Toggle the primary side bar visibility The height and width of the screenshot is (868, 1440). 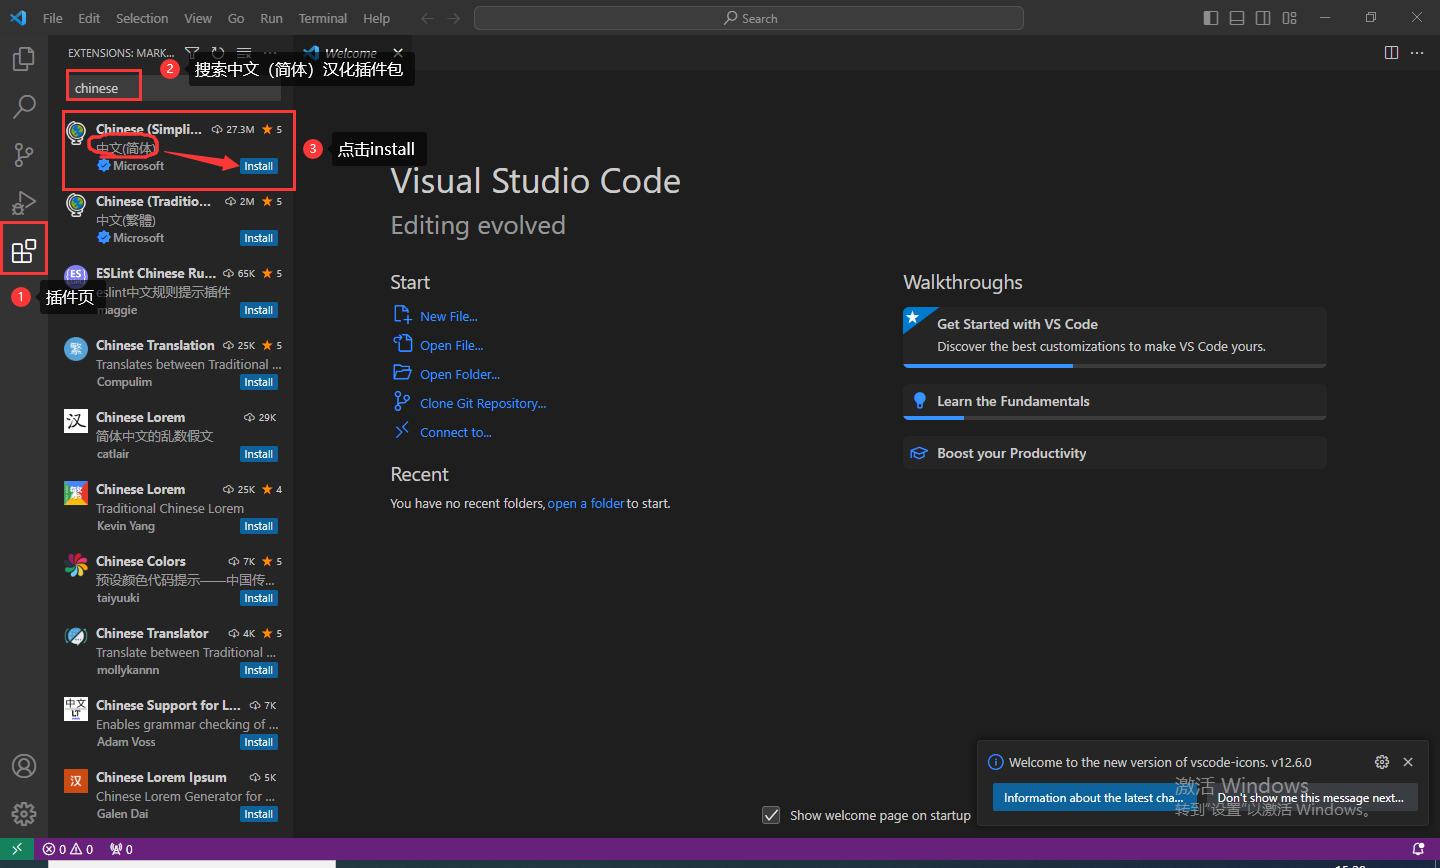click(1211, 18)
